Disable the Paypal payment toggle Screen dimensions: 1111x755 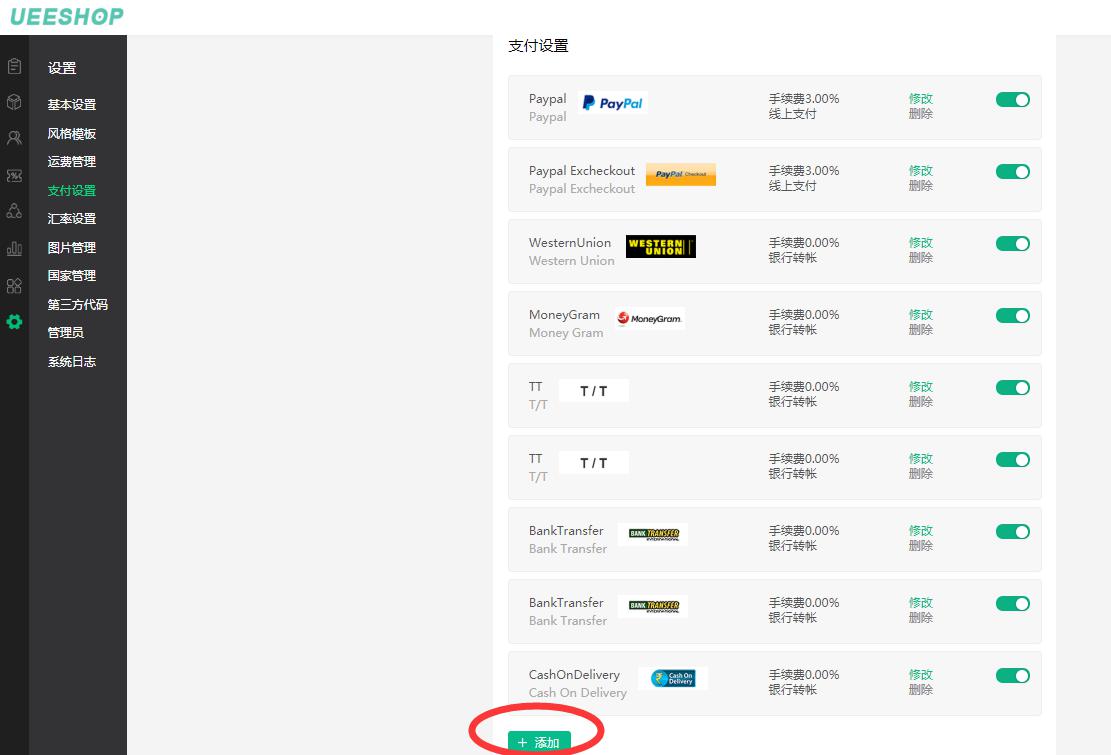point(1012,100)
